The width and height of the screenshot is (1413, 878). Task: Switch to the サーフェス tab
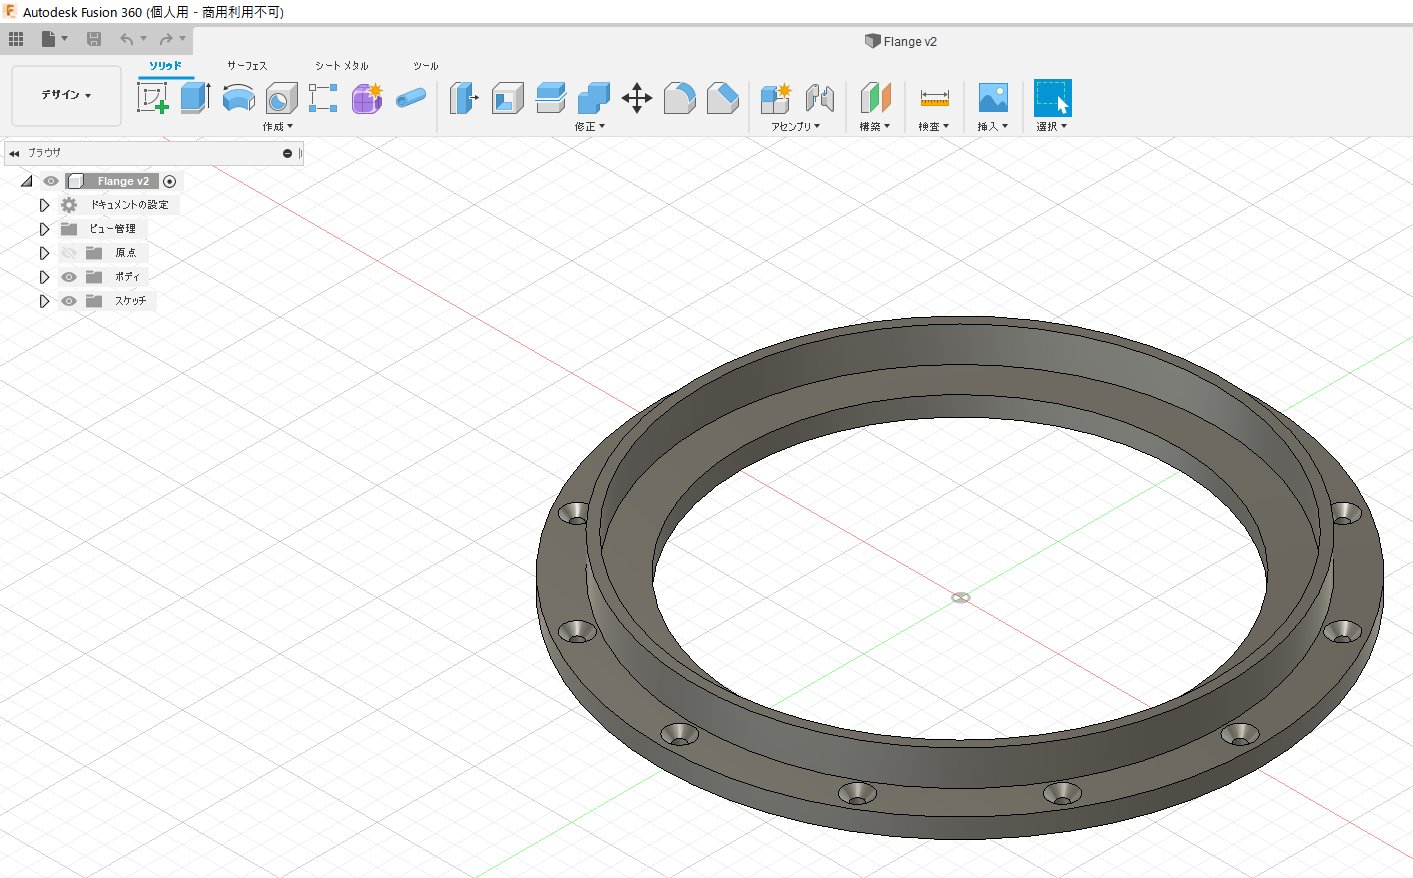(247, 66)
